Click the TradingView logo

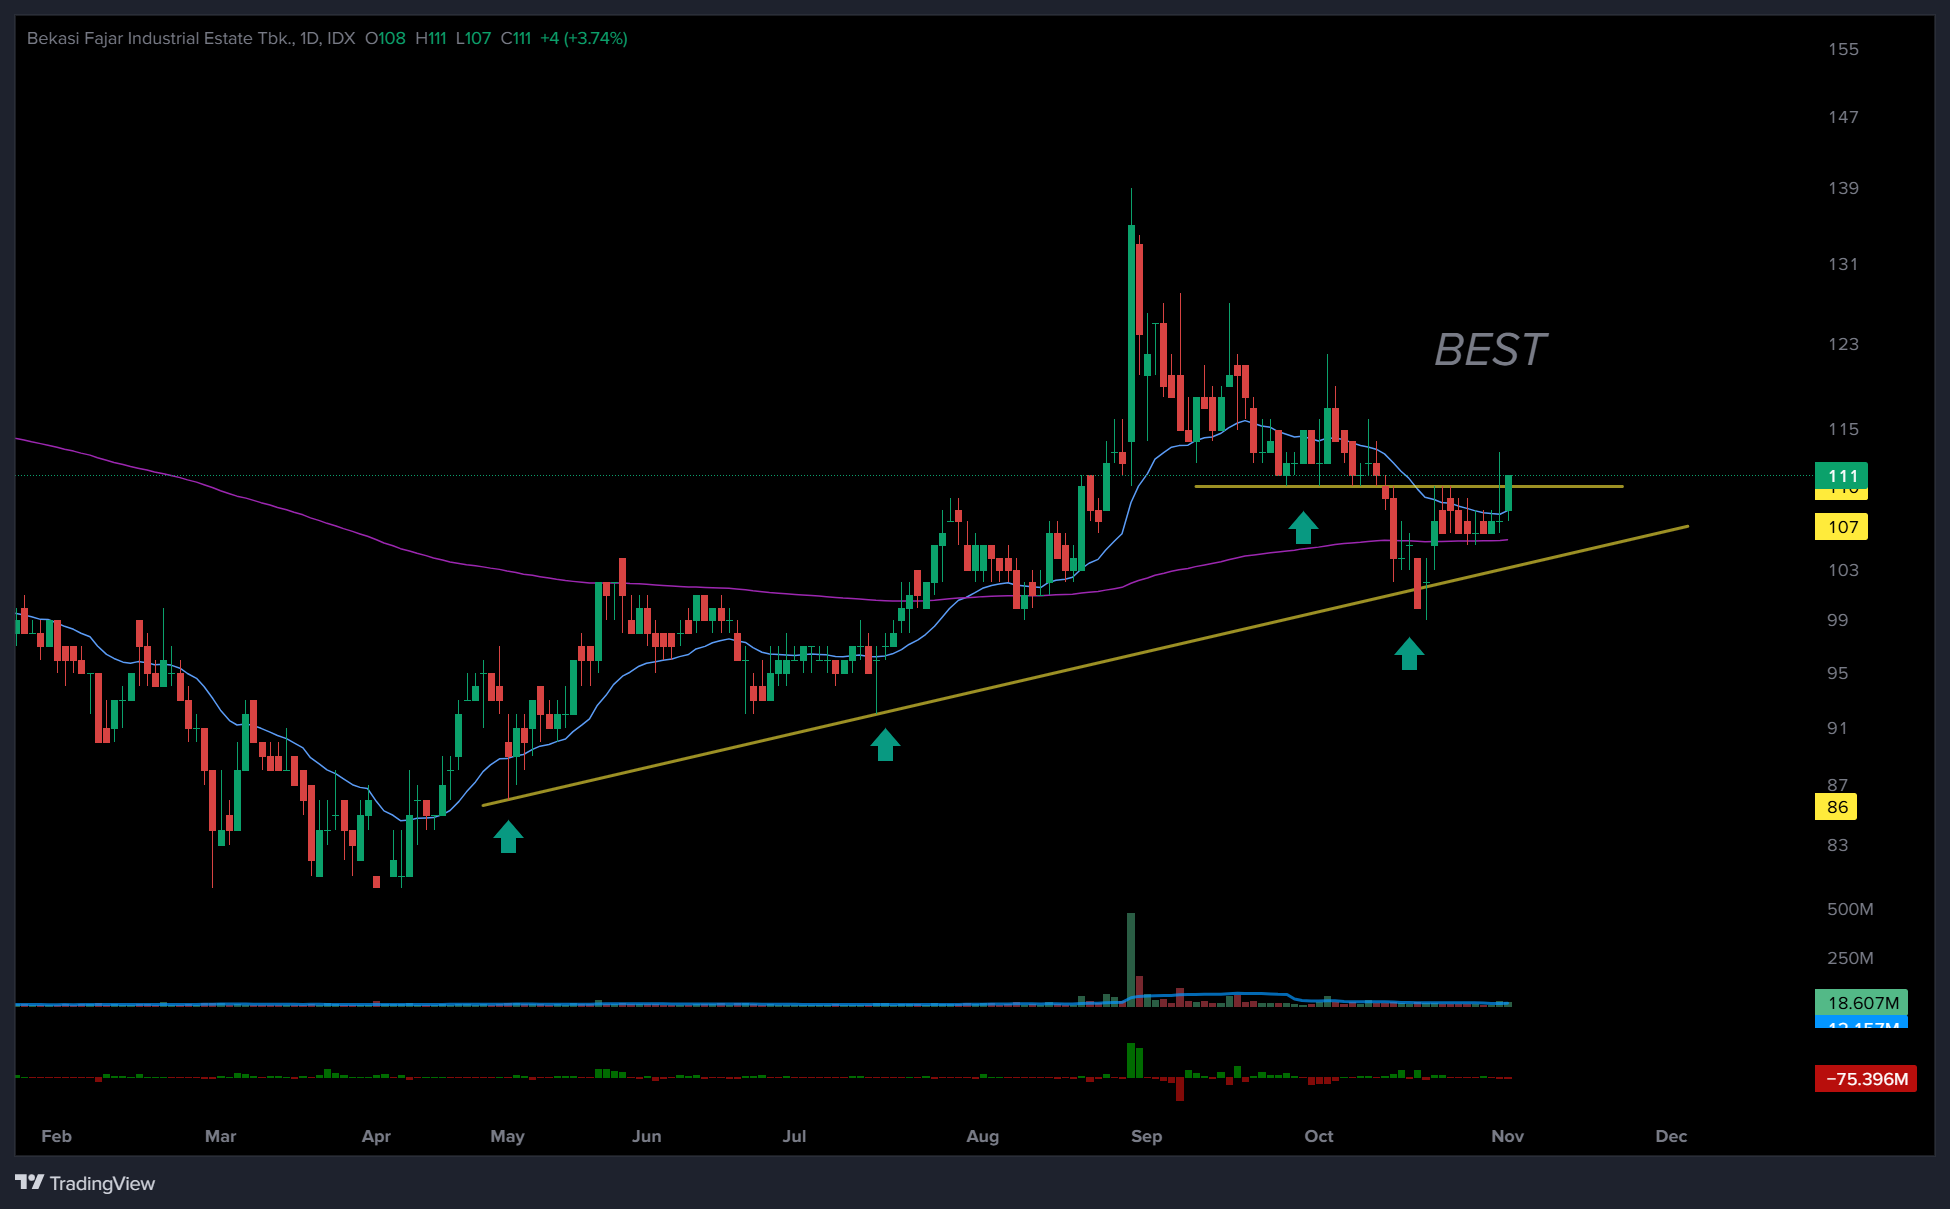pos(85,1183)
